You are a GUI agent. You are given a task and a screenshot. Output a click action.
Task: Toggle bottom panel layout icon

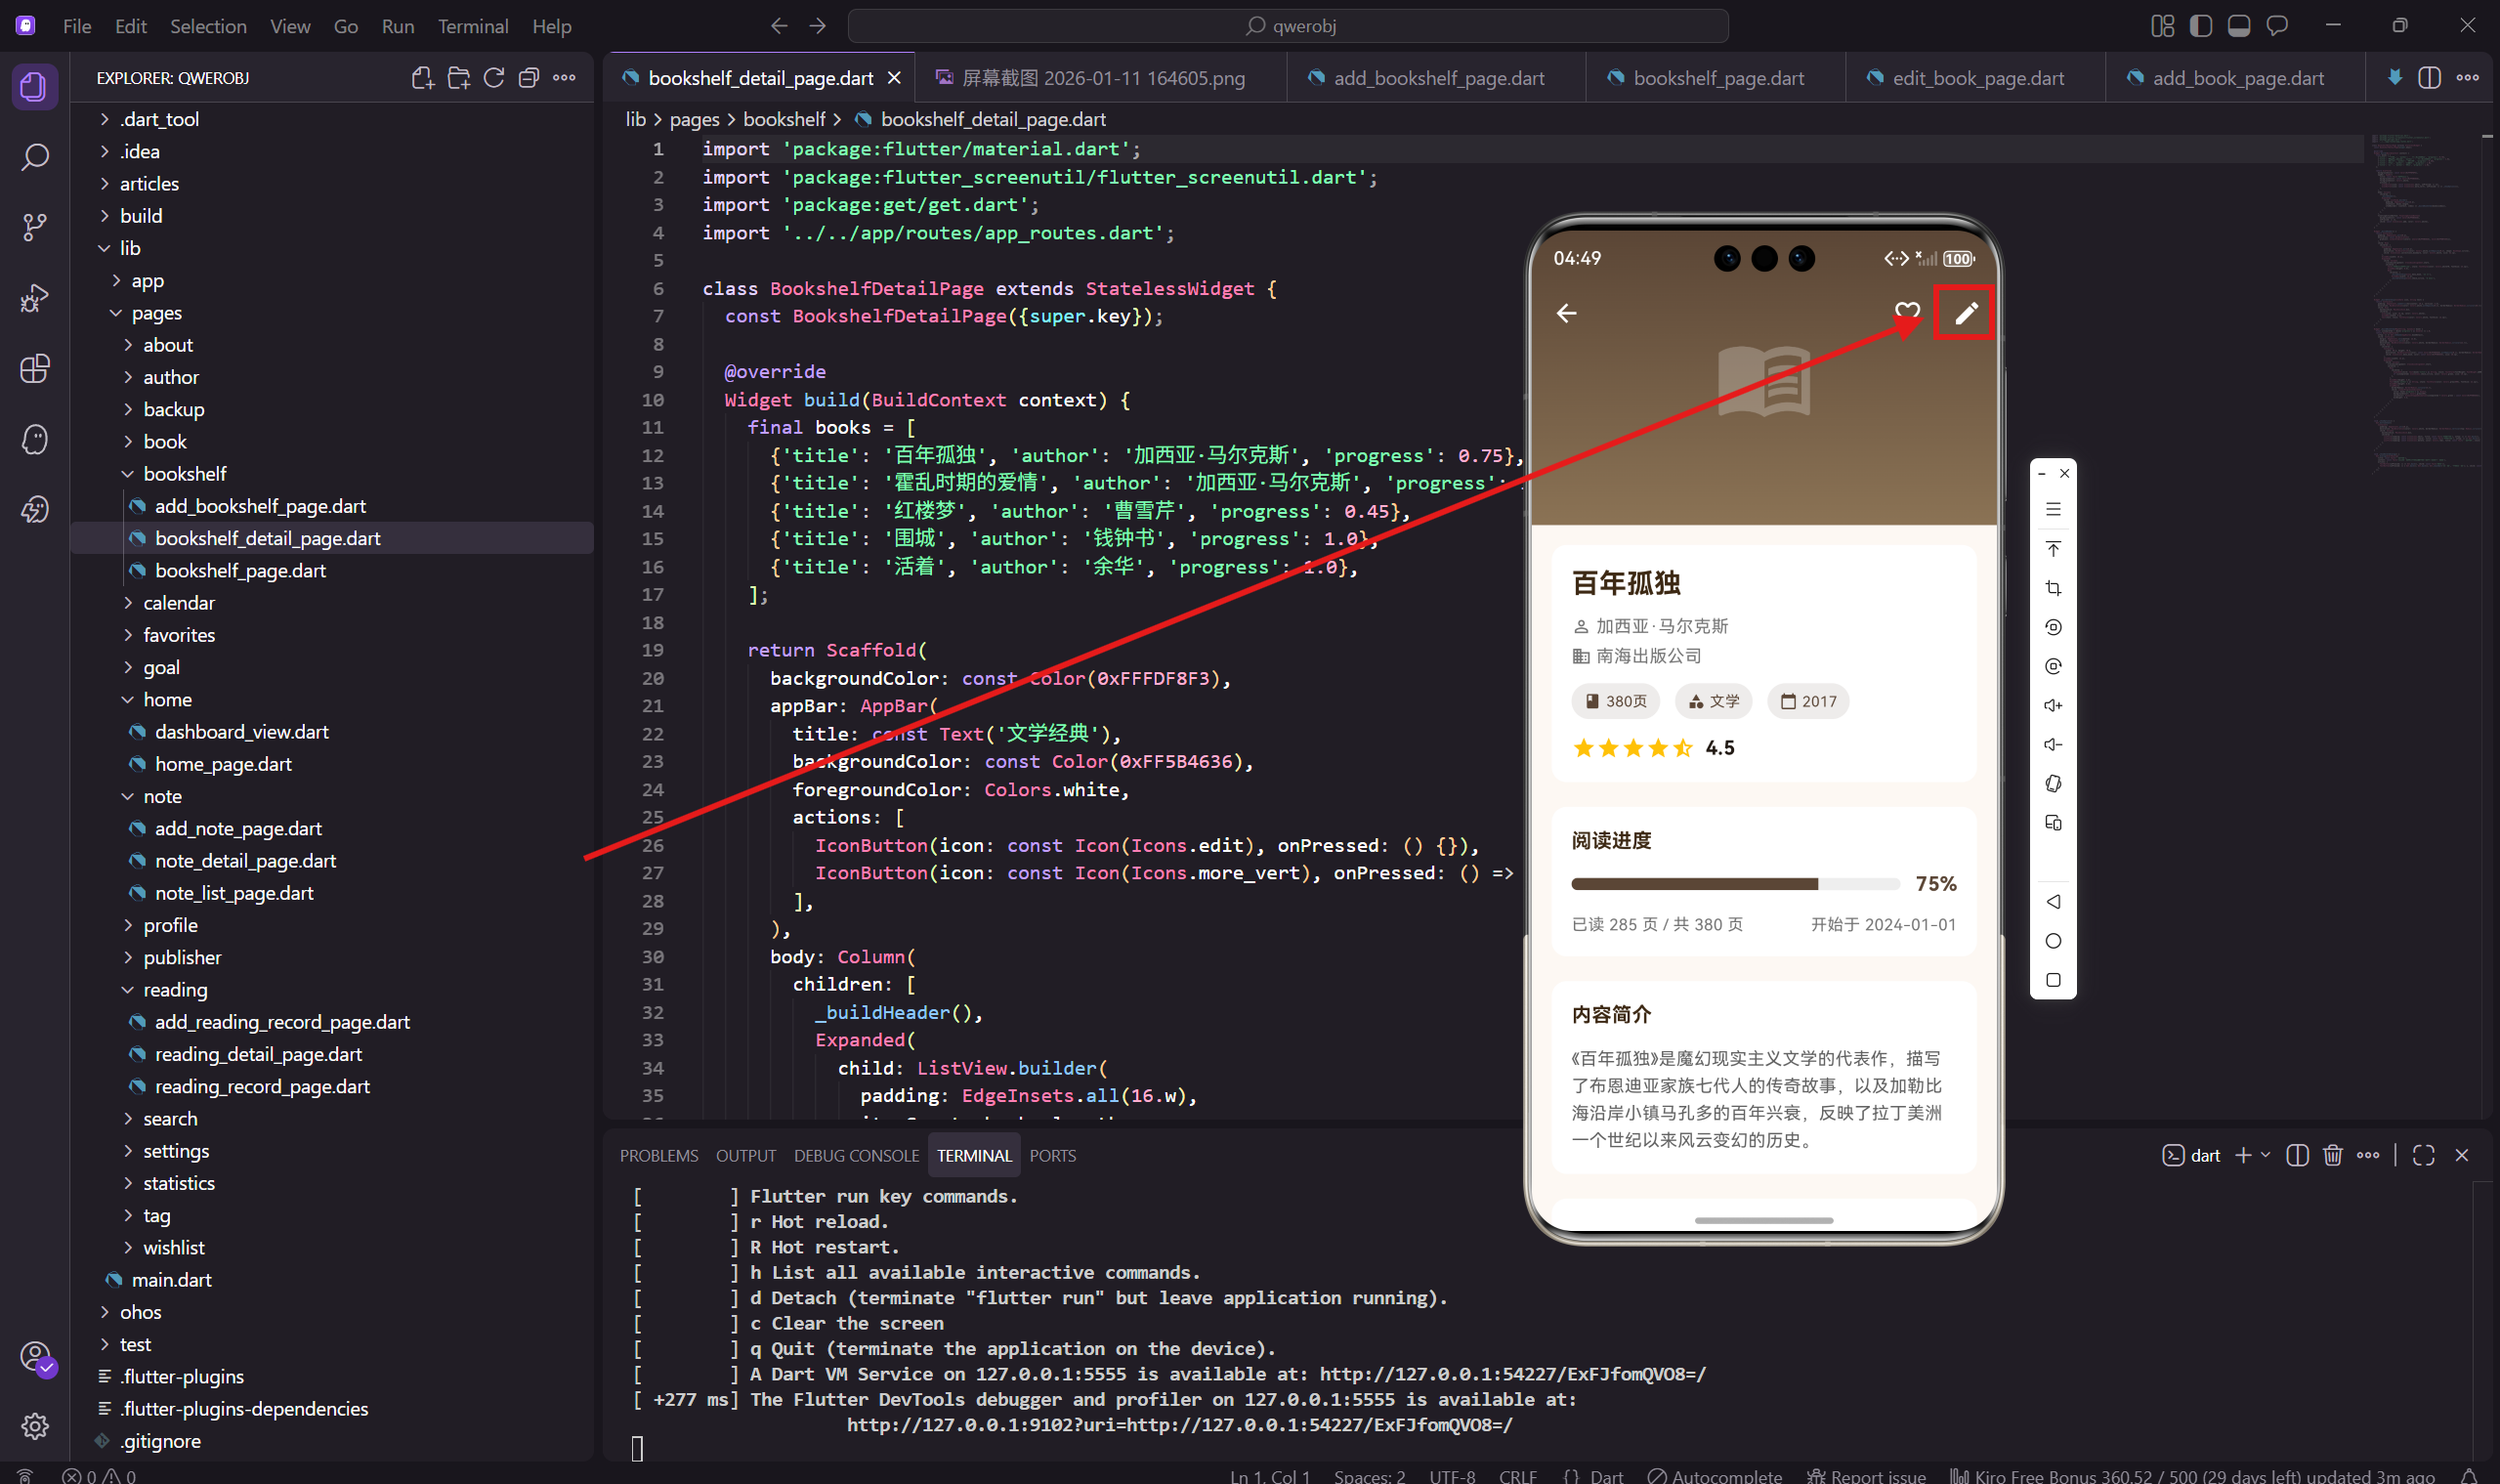click(x=2239, y=26)
